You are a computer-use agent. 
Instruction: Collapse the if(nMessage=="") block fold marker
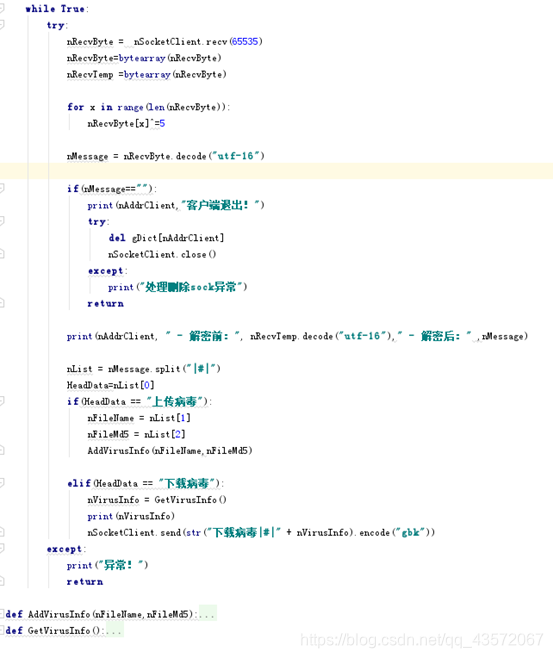pyautogui.click(x=2, y=188)
